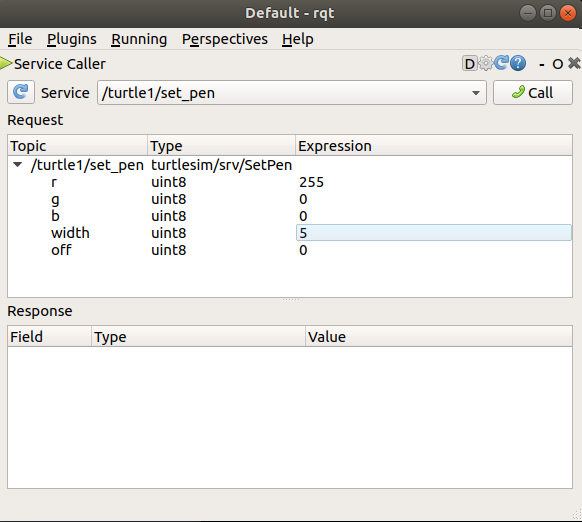The width and height of the screenshot is (582, 522).
Task: Click the Call button
Action: tap(533, 93)
